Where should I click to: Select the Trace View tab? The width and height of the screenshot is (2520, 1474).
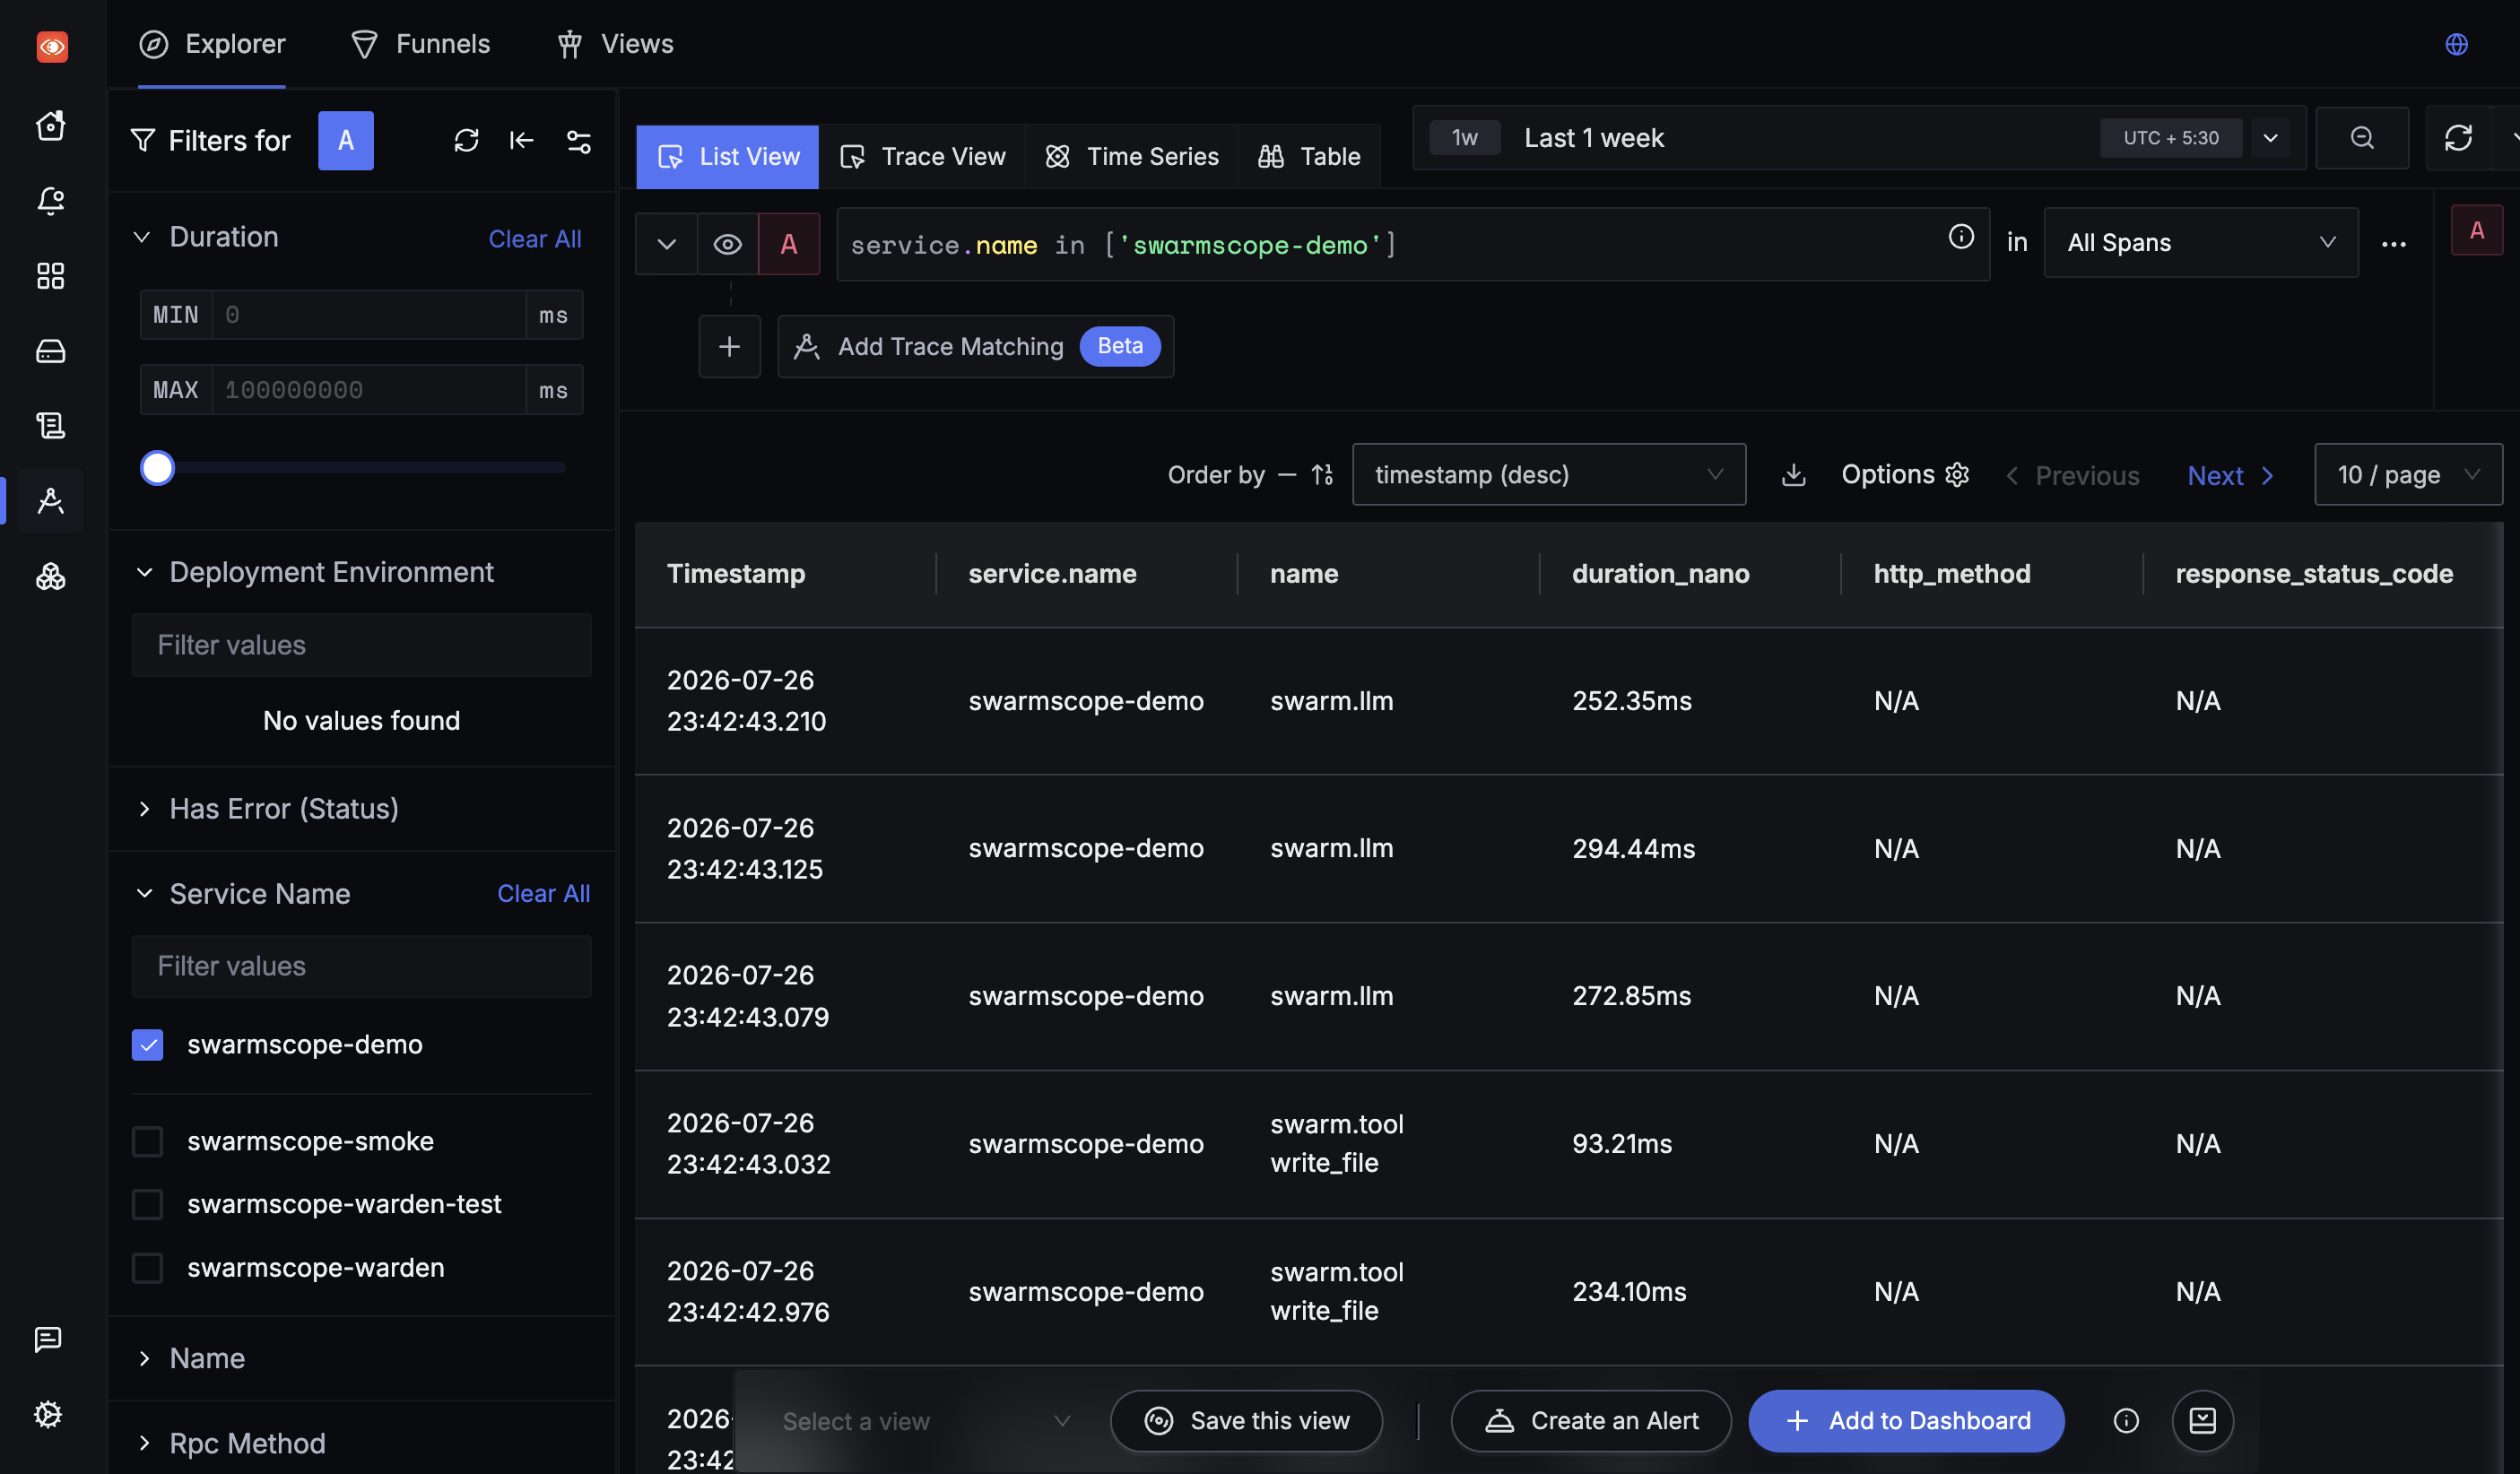pos(922,157)
